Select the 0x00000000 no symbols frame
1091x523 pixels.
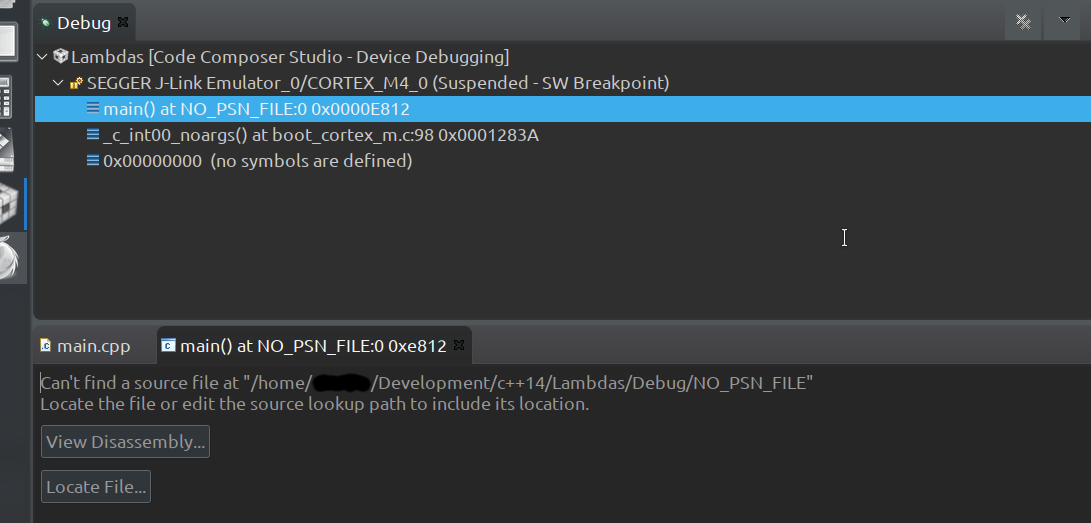[x=257, y=161]
